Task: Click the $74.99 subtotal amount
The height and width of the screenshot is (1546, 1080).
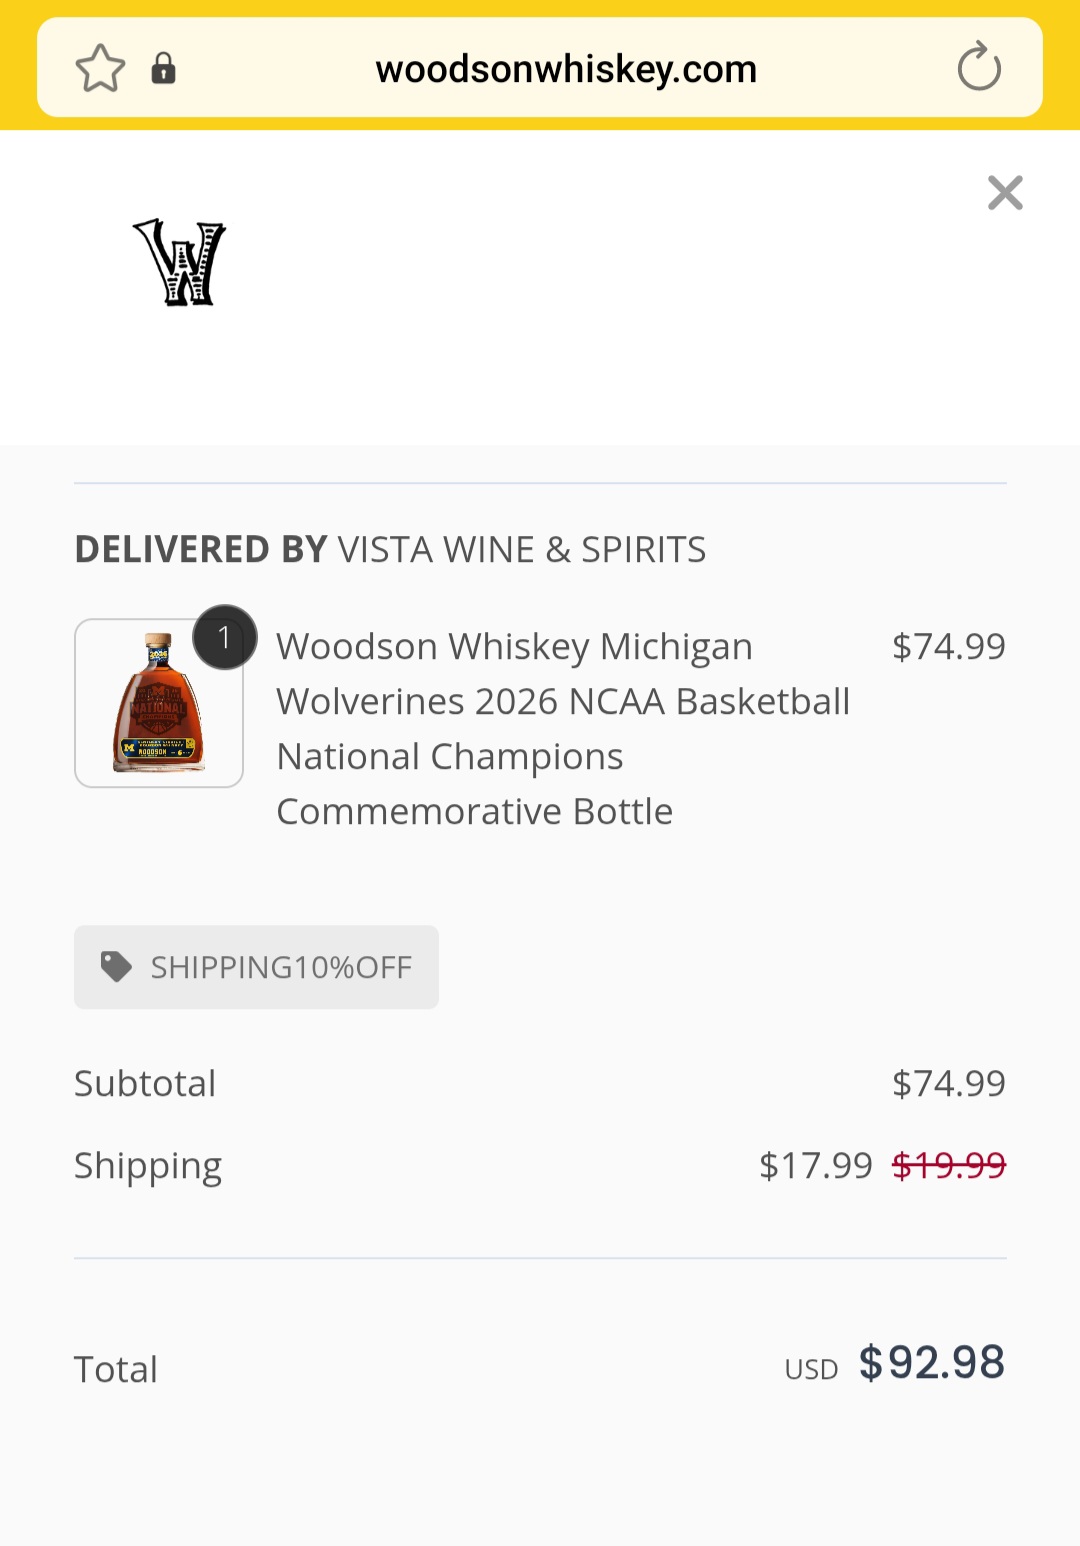Action: coord(948,1084)
